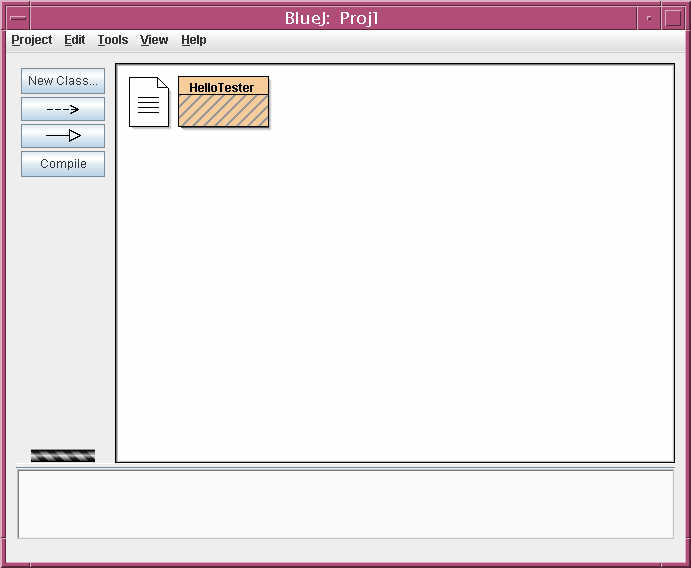The height and width of the screenshot is (568, 691).
Task: Open the Project menu
Action: coord(32,40)
